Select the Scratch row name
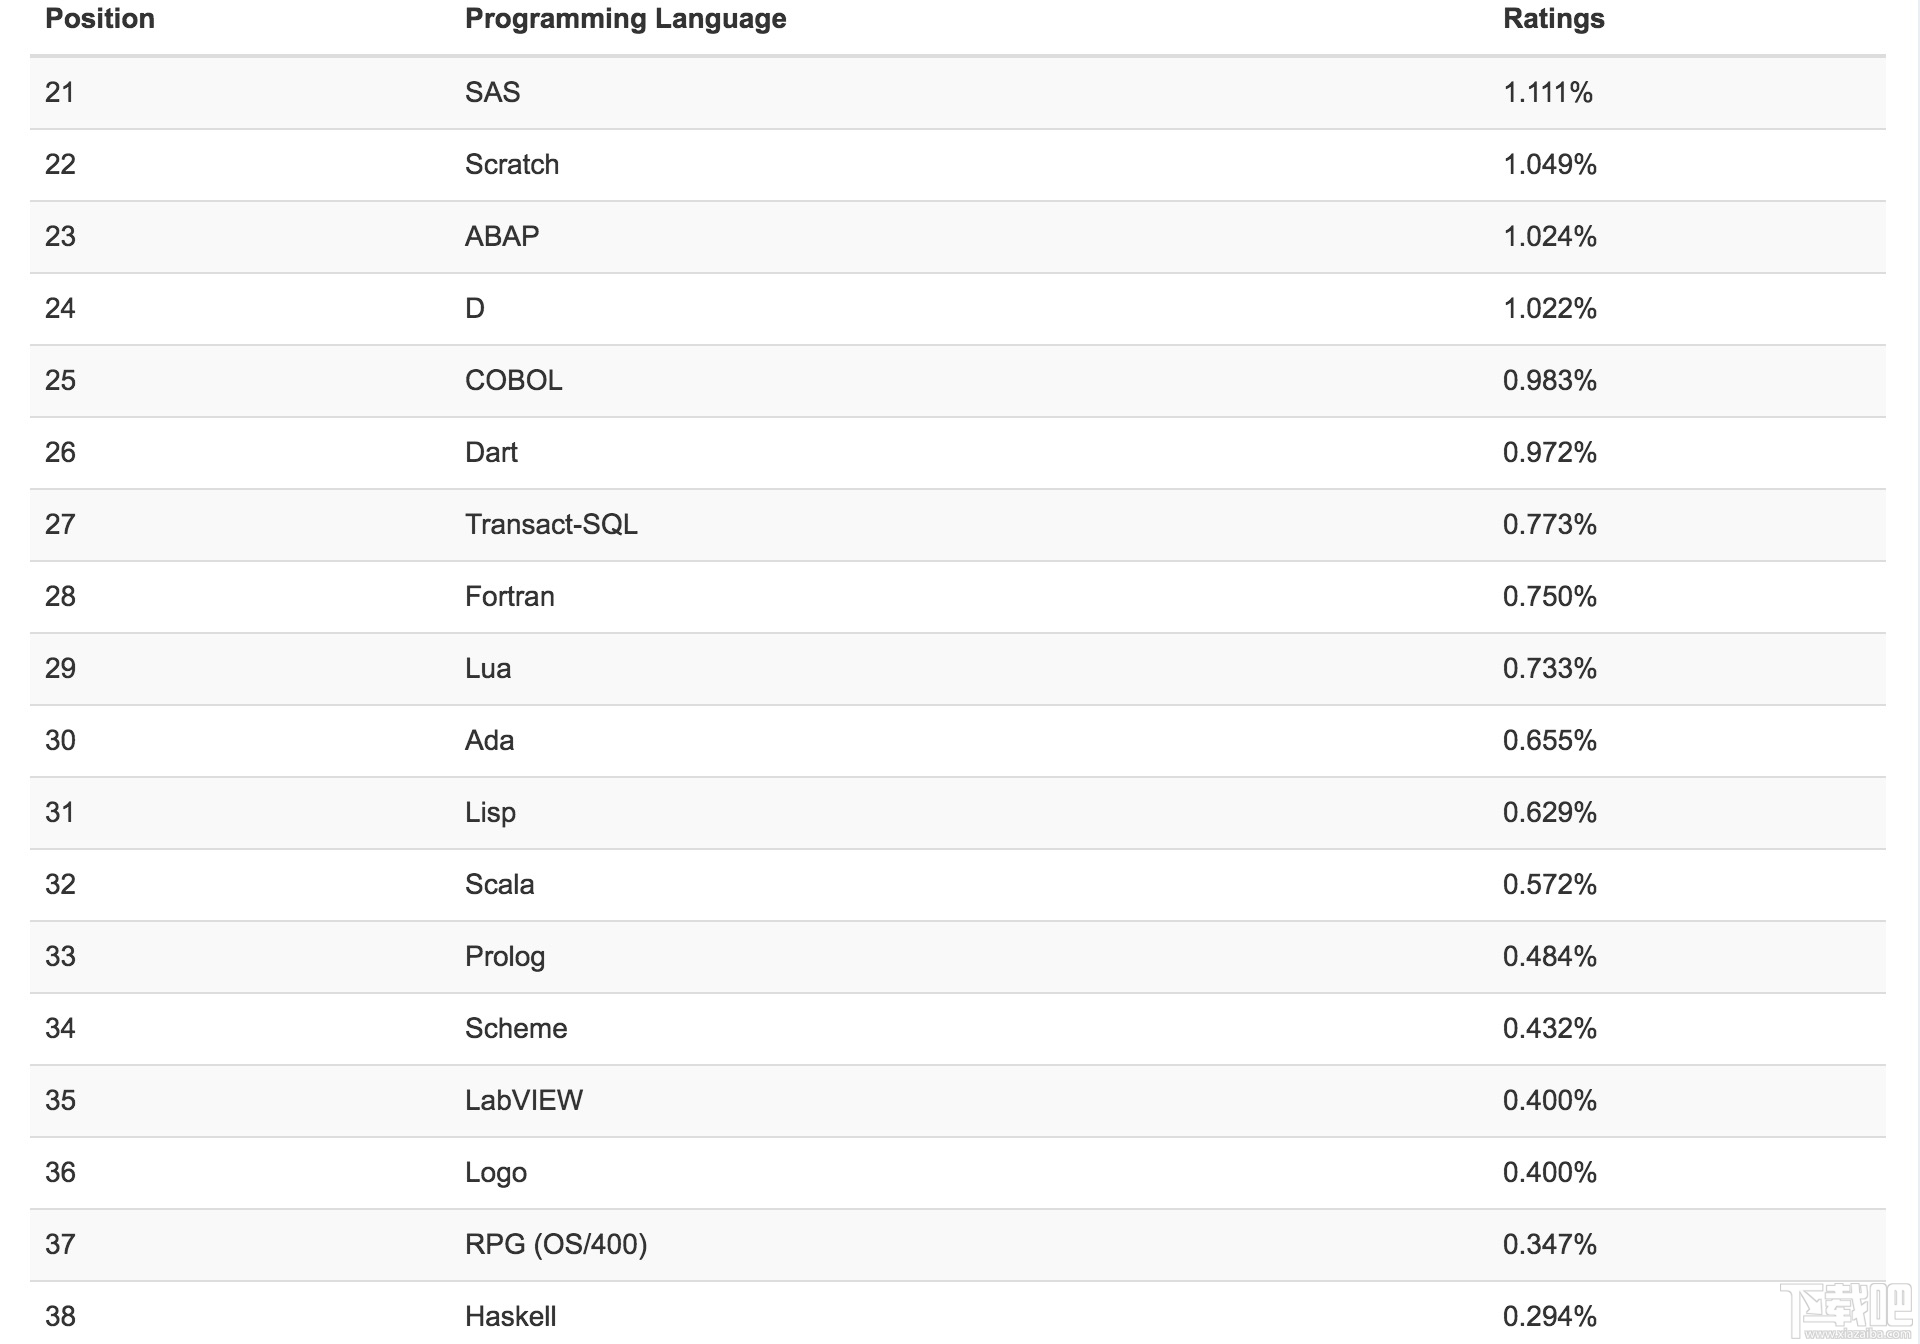 511,165
